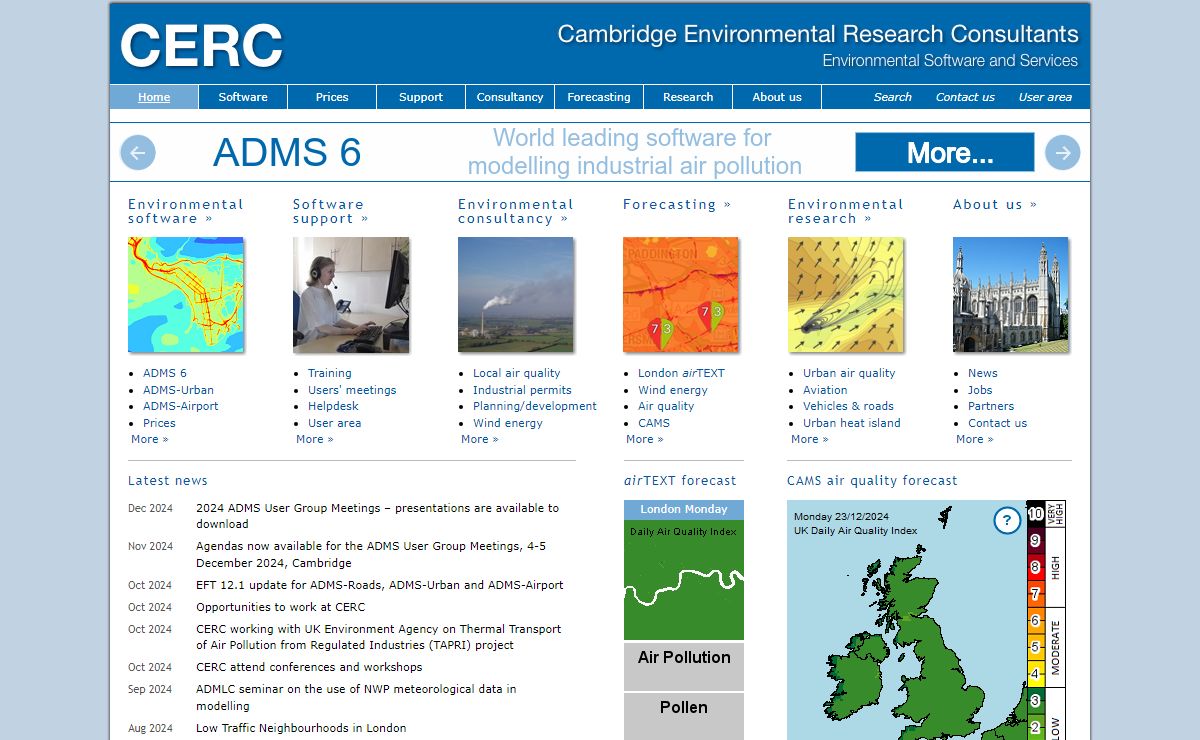
Task: Open the About us menu item
Action: (x=777, y=97)
